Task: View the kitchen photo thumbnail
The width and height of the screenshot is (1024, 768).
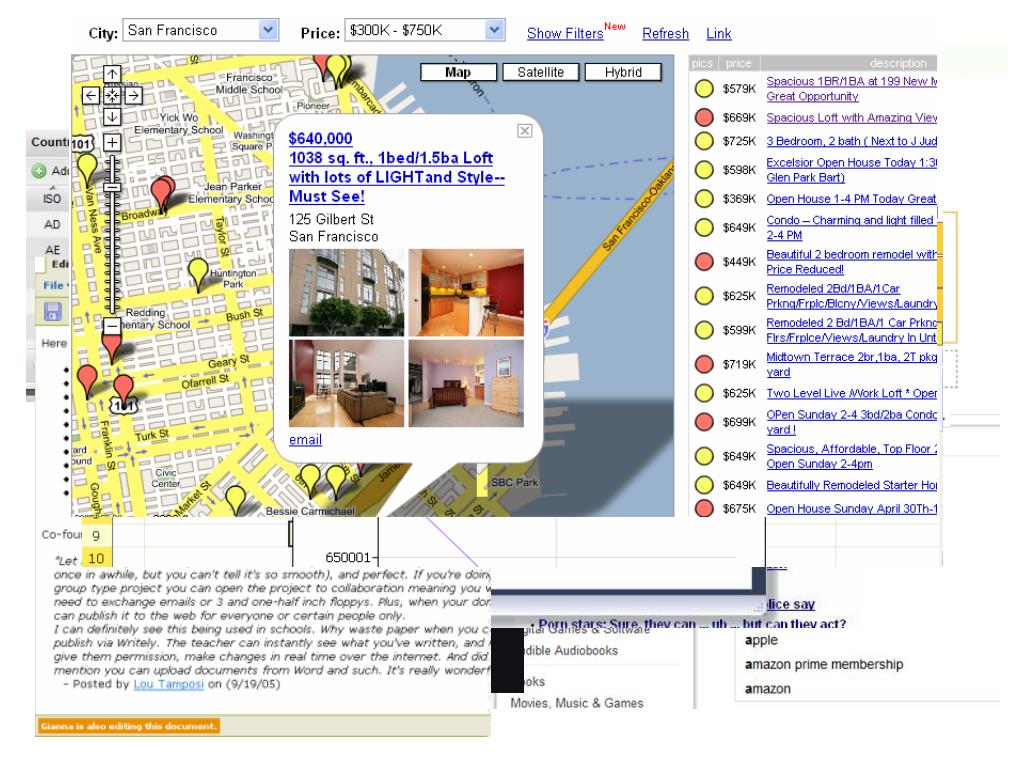Action: (x=466, y=293)
